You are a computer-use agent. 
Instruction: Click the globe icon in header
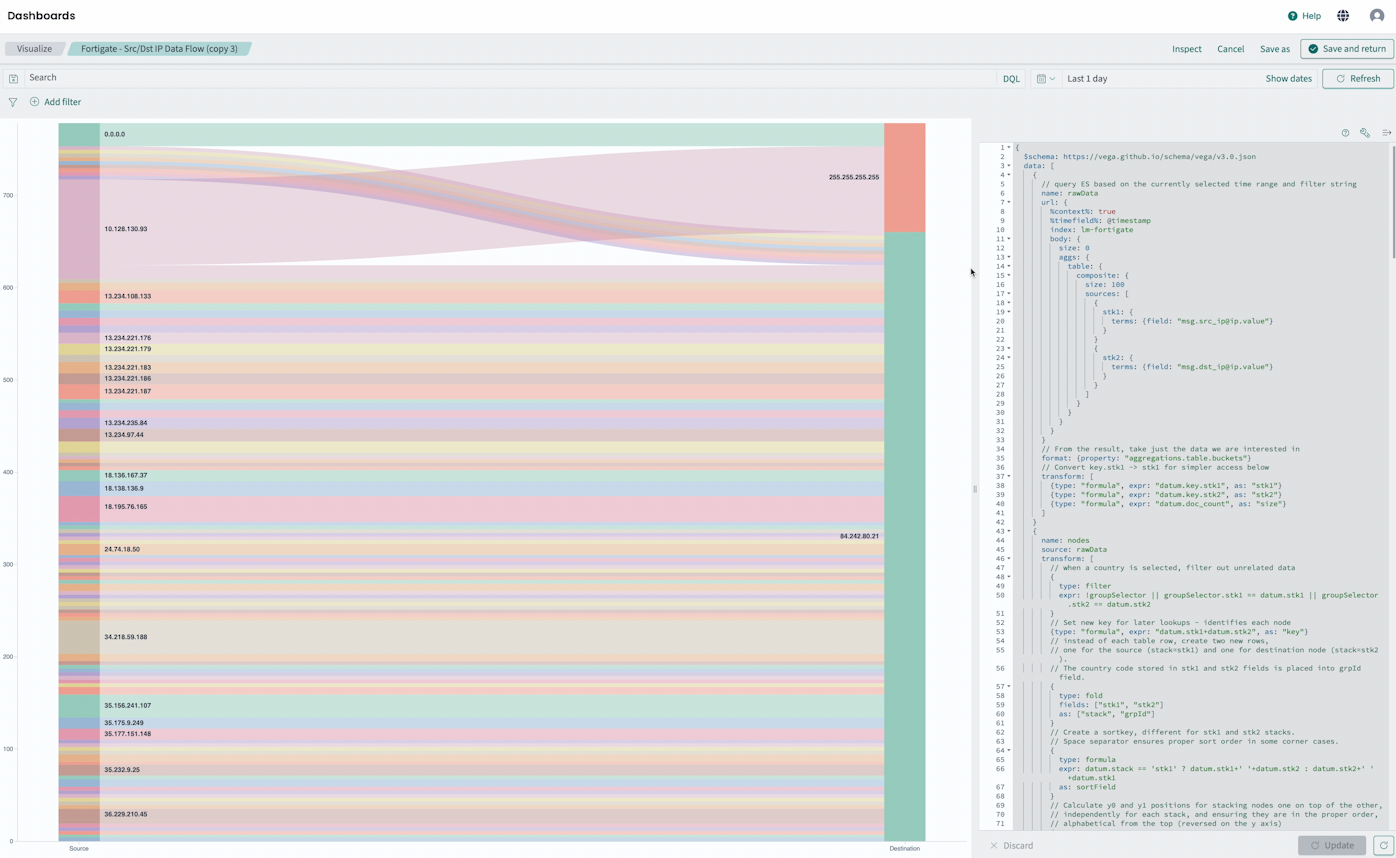(x=1343, y=16)
